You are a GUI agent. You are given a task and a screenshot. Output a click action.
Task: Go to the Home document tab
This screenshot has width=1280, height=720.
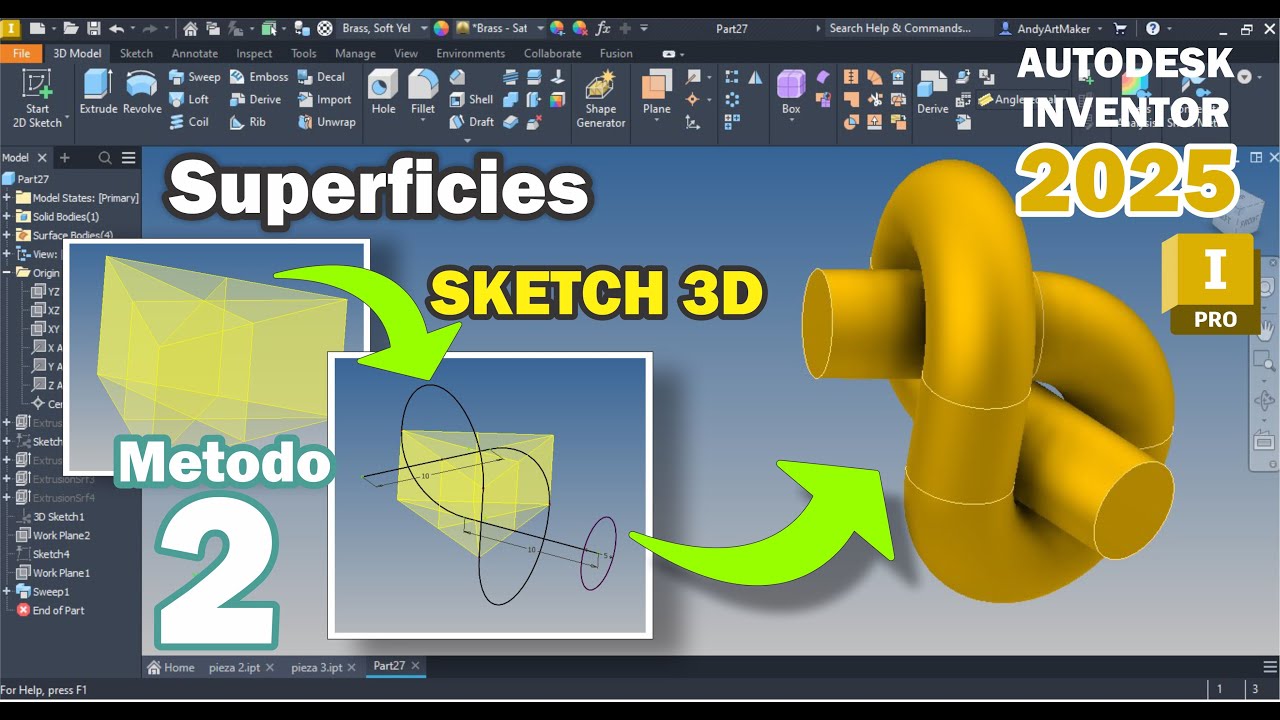[171, 667]
